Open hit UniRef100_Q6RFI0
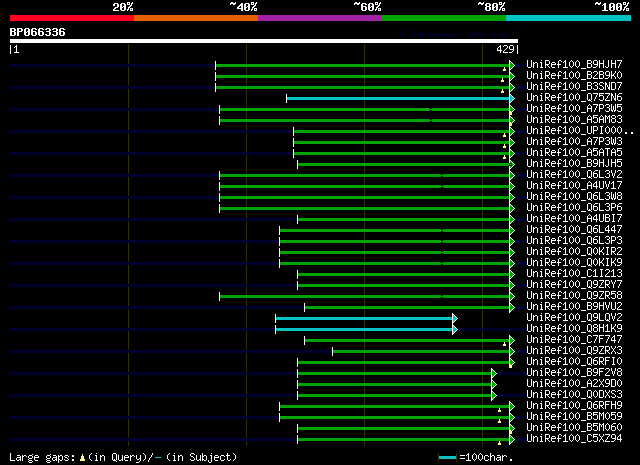The width and height of the screenshot is (640, 465). (x=574, y=362)
